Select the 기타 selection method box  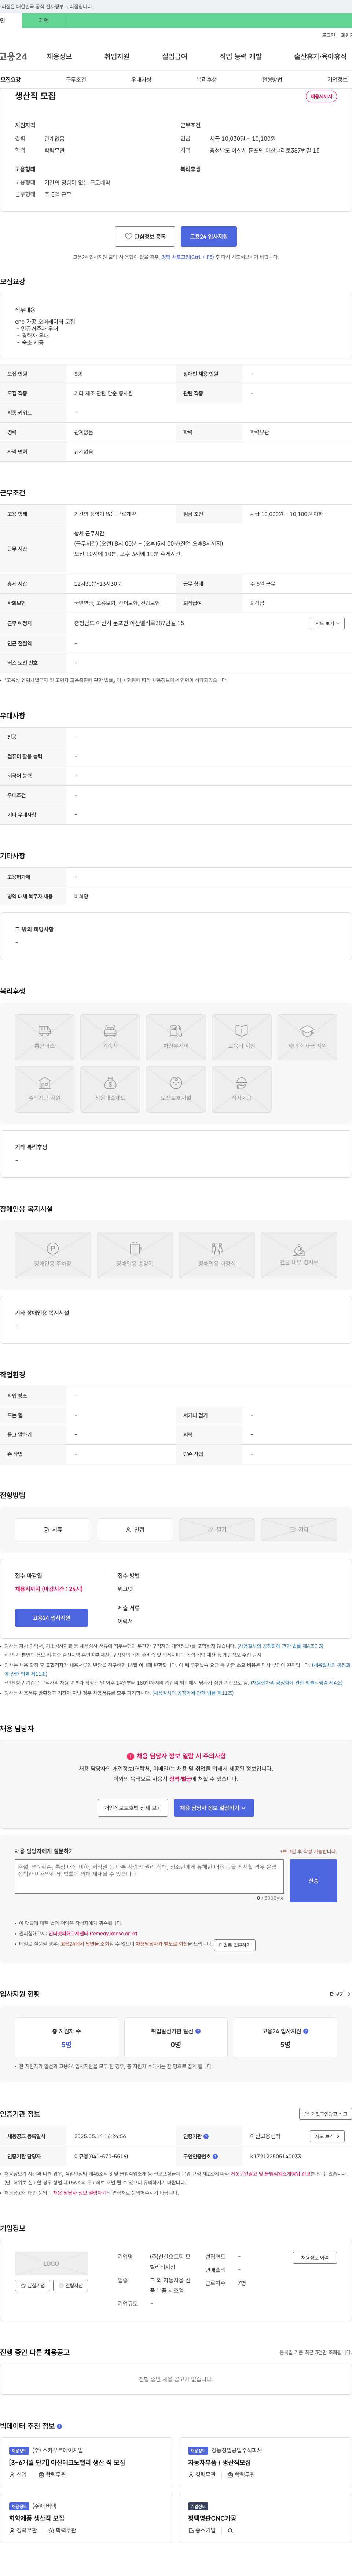[x=299, y=1529]
